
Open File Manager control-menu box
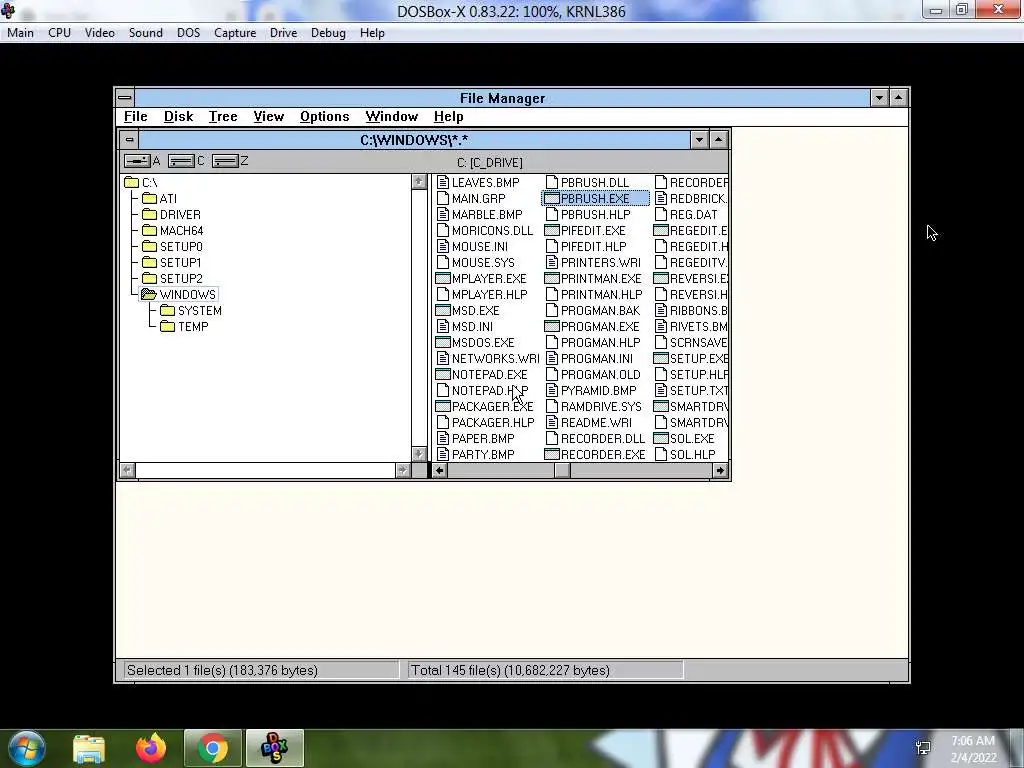coord(125,98)
